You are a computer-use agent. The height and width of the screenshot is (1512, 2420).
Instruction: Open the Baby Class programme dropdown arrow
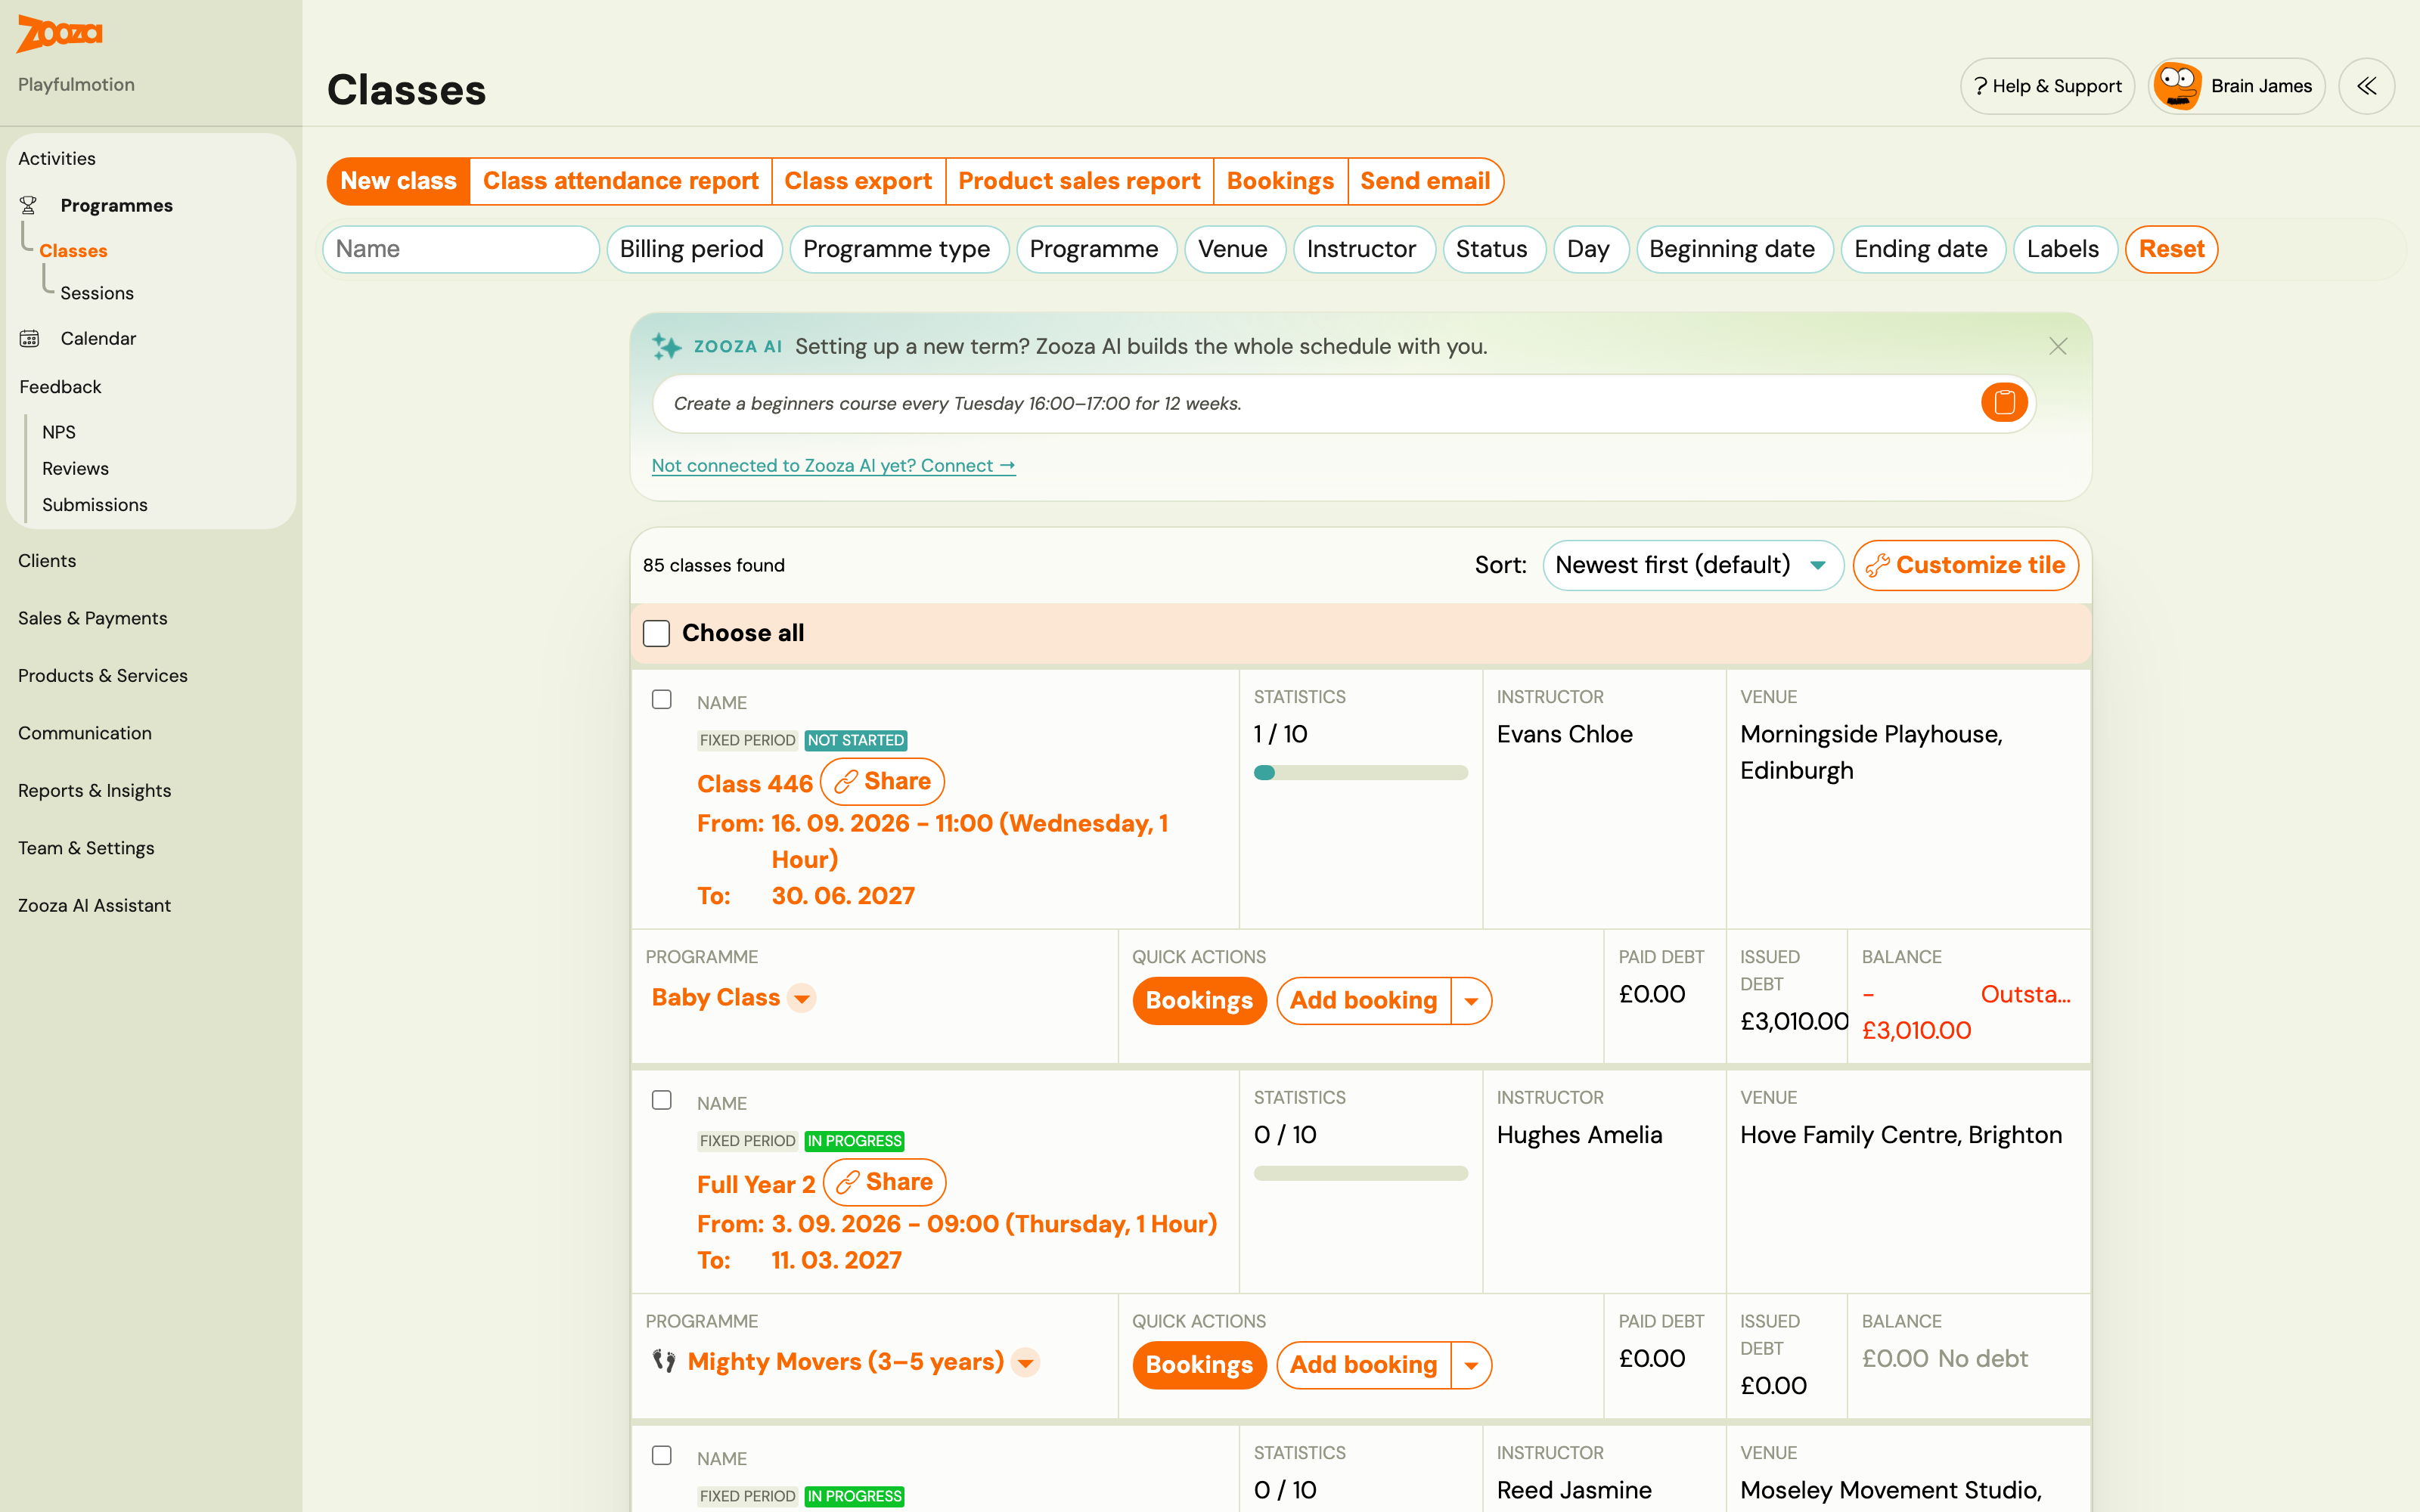tap(802, 998)
